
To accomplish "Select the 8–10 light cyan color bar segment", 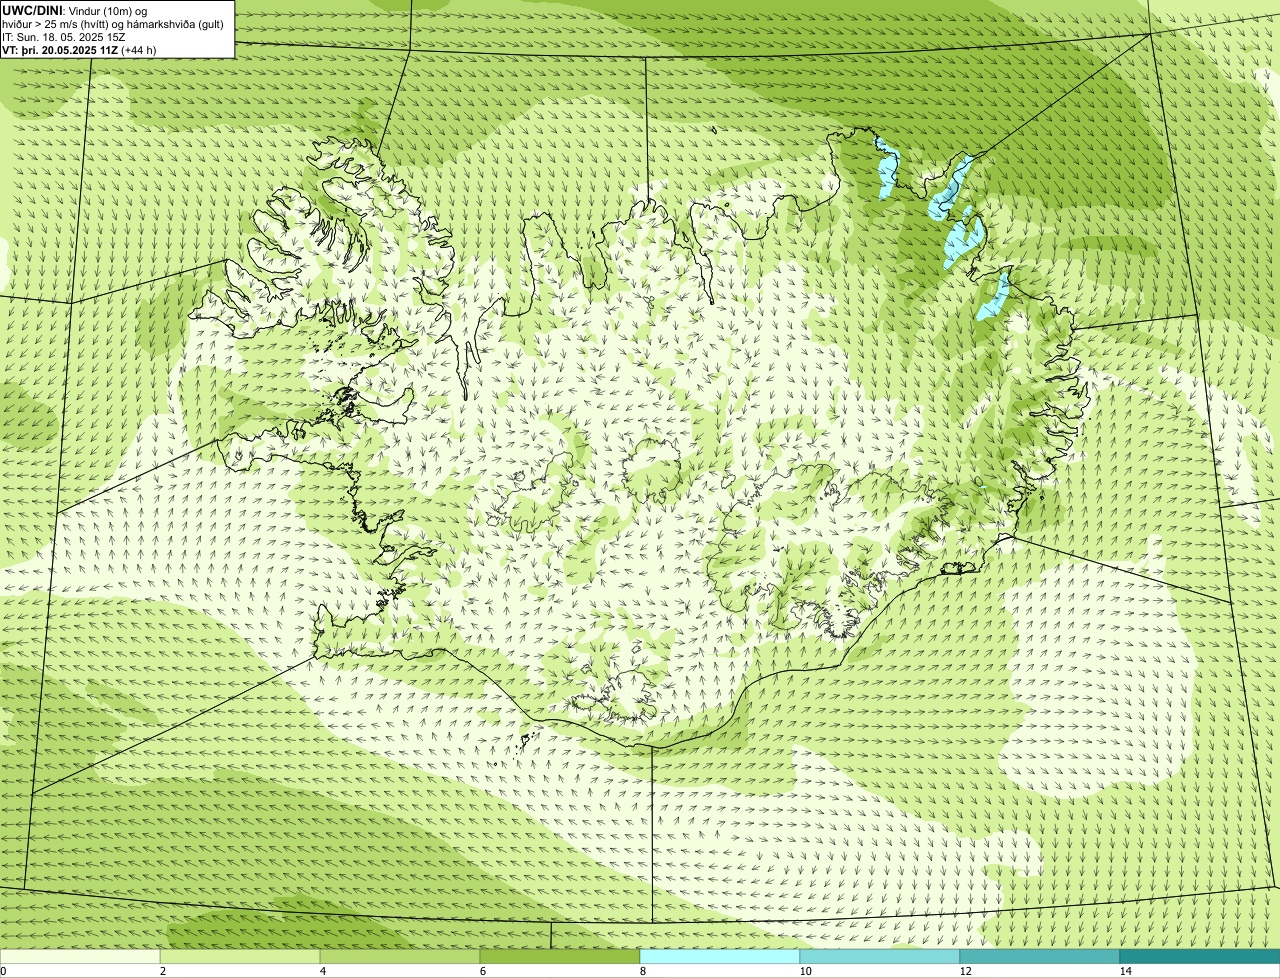I will 720,956.
